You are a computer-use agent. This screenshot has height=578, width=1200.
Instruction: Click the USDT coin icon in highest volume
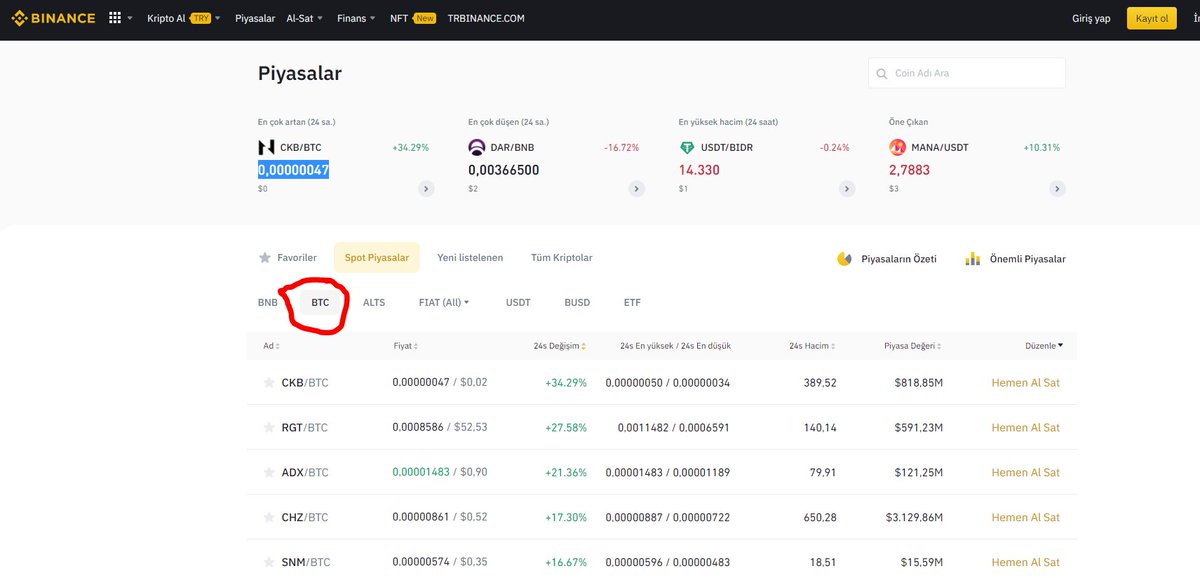click(x=687, y=147)
